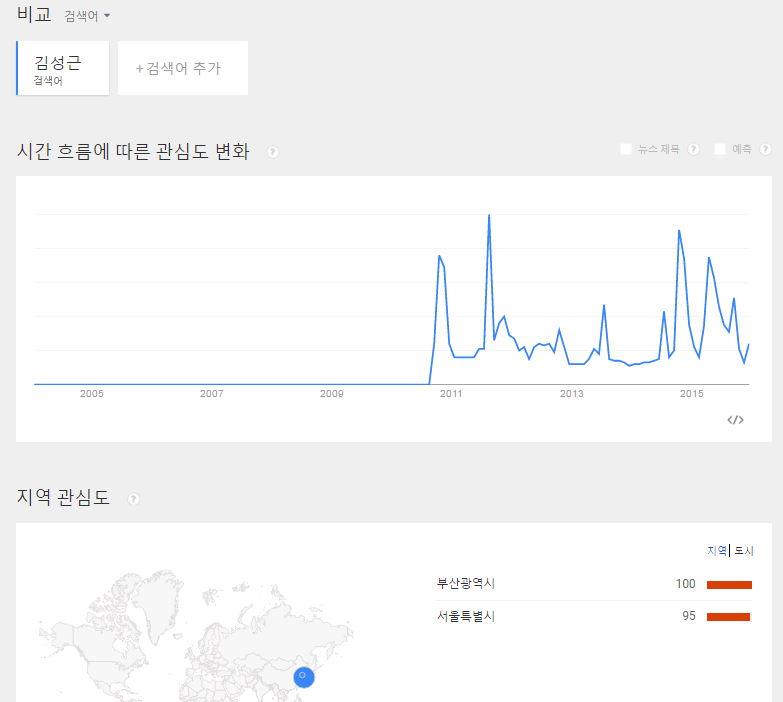Select the 김성근 search term card

coord(62,68)
